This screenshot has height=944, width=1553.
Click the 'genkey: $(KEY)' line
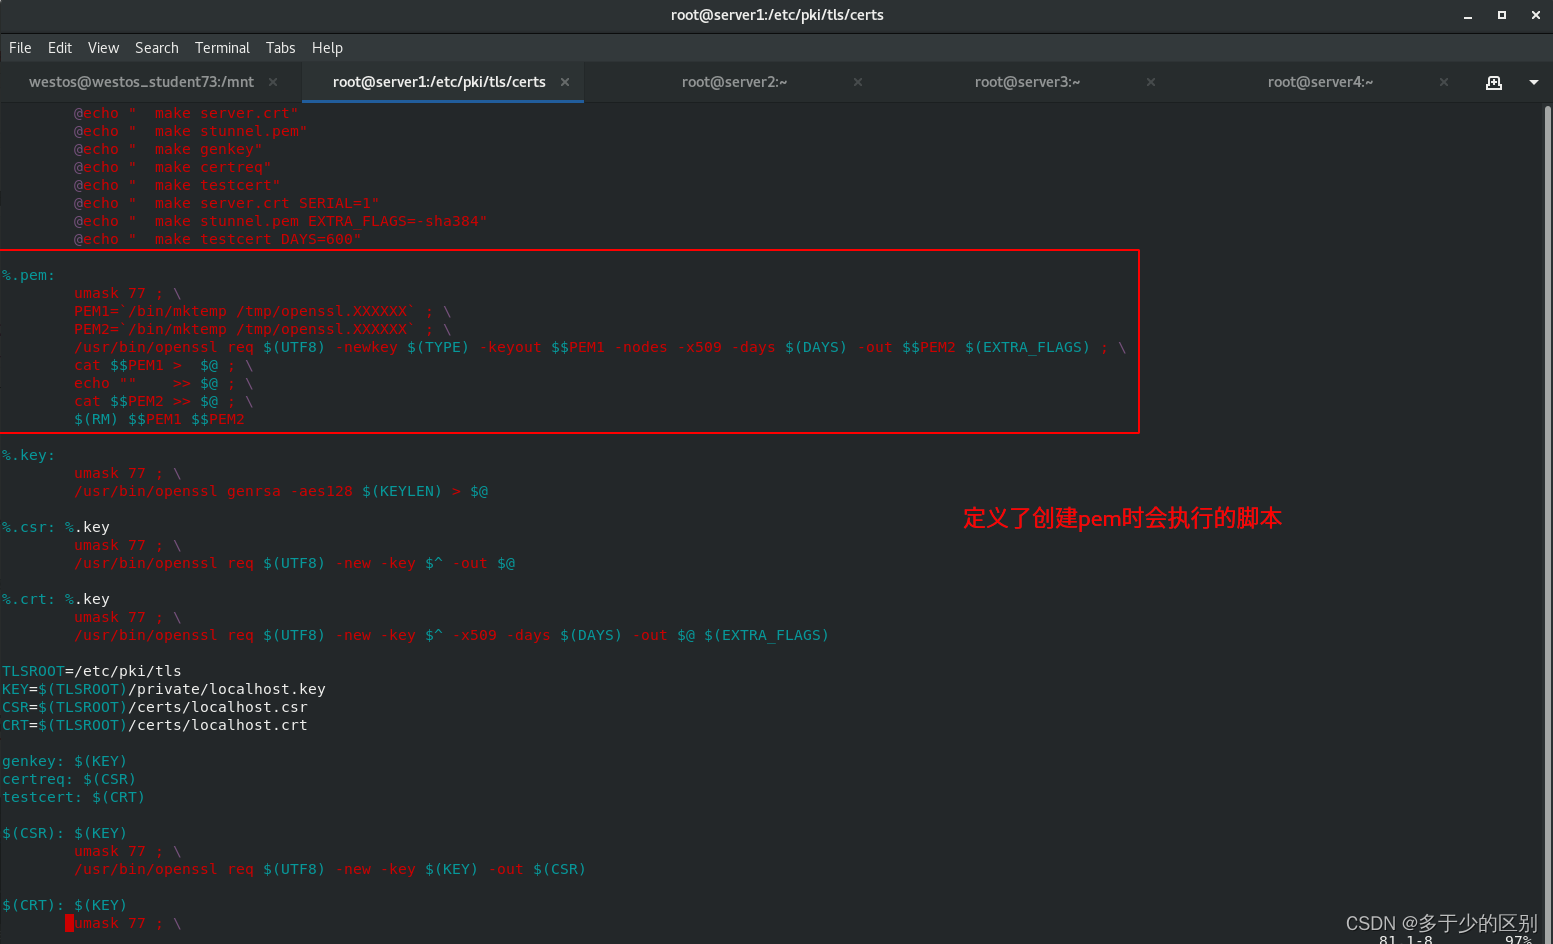coord(65,761)
